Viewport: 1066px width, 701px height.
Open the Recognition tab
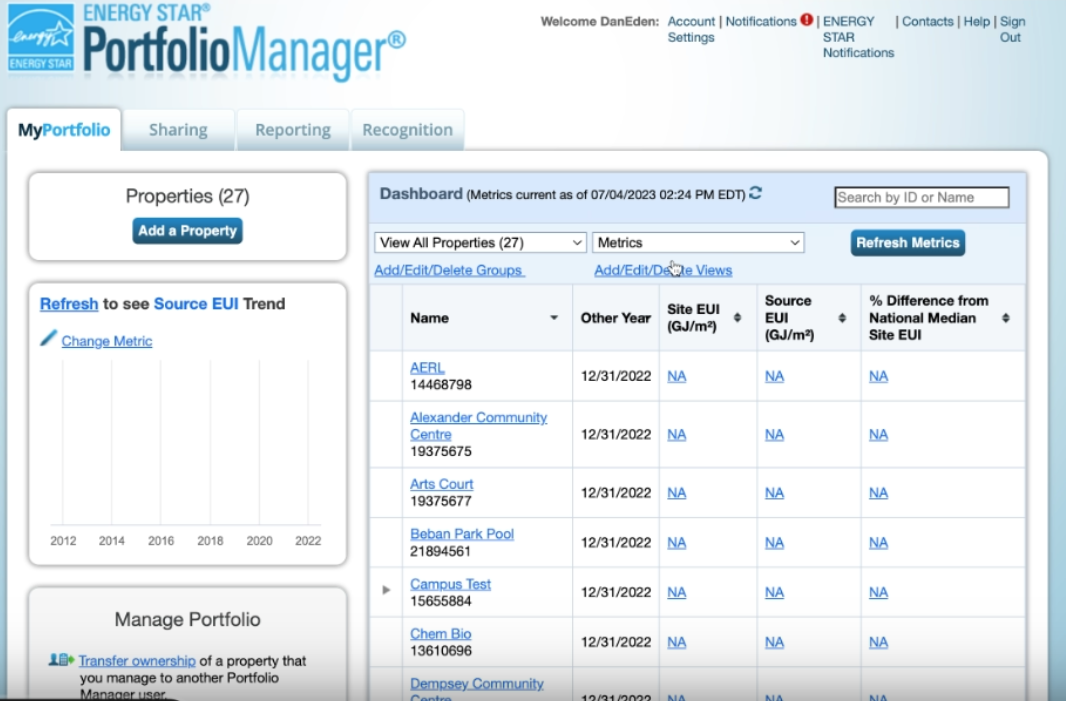pyautogui.click(x=407, y=130)
